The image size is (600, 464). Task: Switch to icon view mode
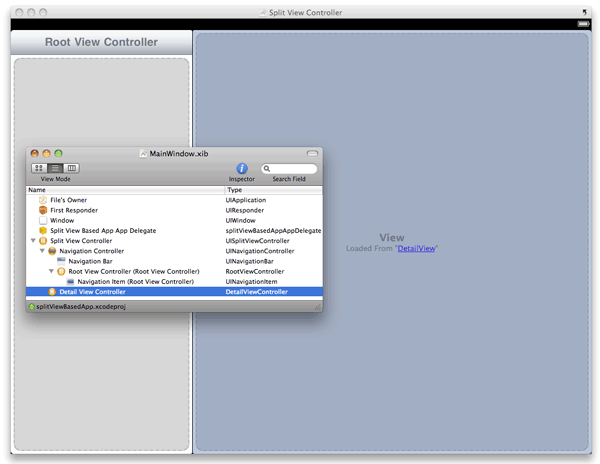[39, 168]
